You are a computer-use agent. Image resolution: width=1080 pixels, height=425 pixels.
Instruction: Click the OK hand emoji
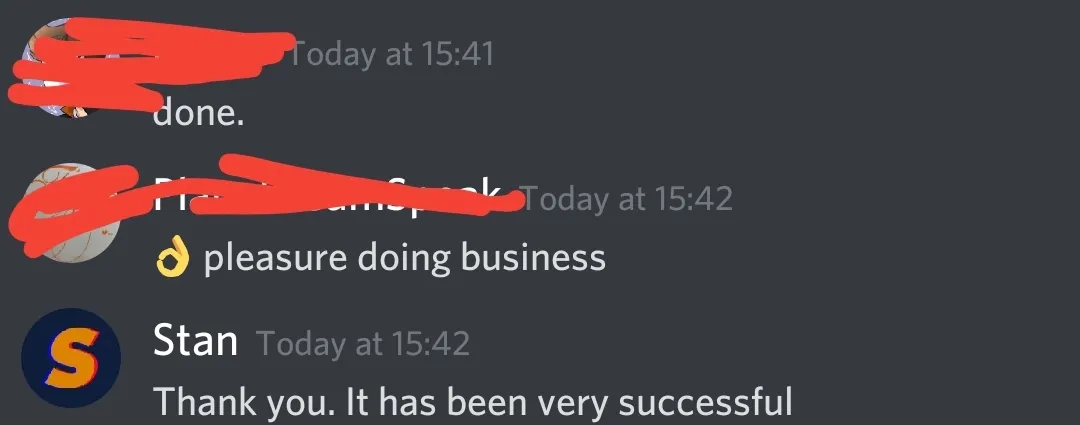[172, 257]
